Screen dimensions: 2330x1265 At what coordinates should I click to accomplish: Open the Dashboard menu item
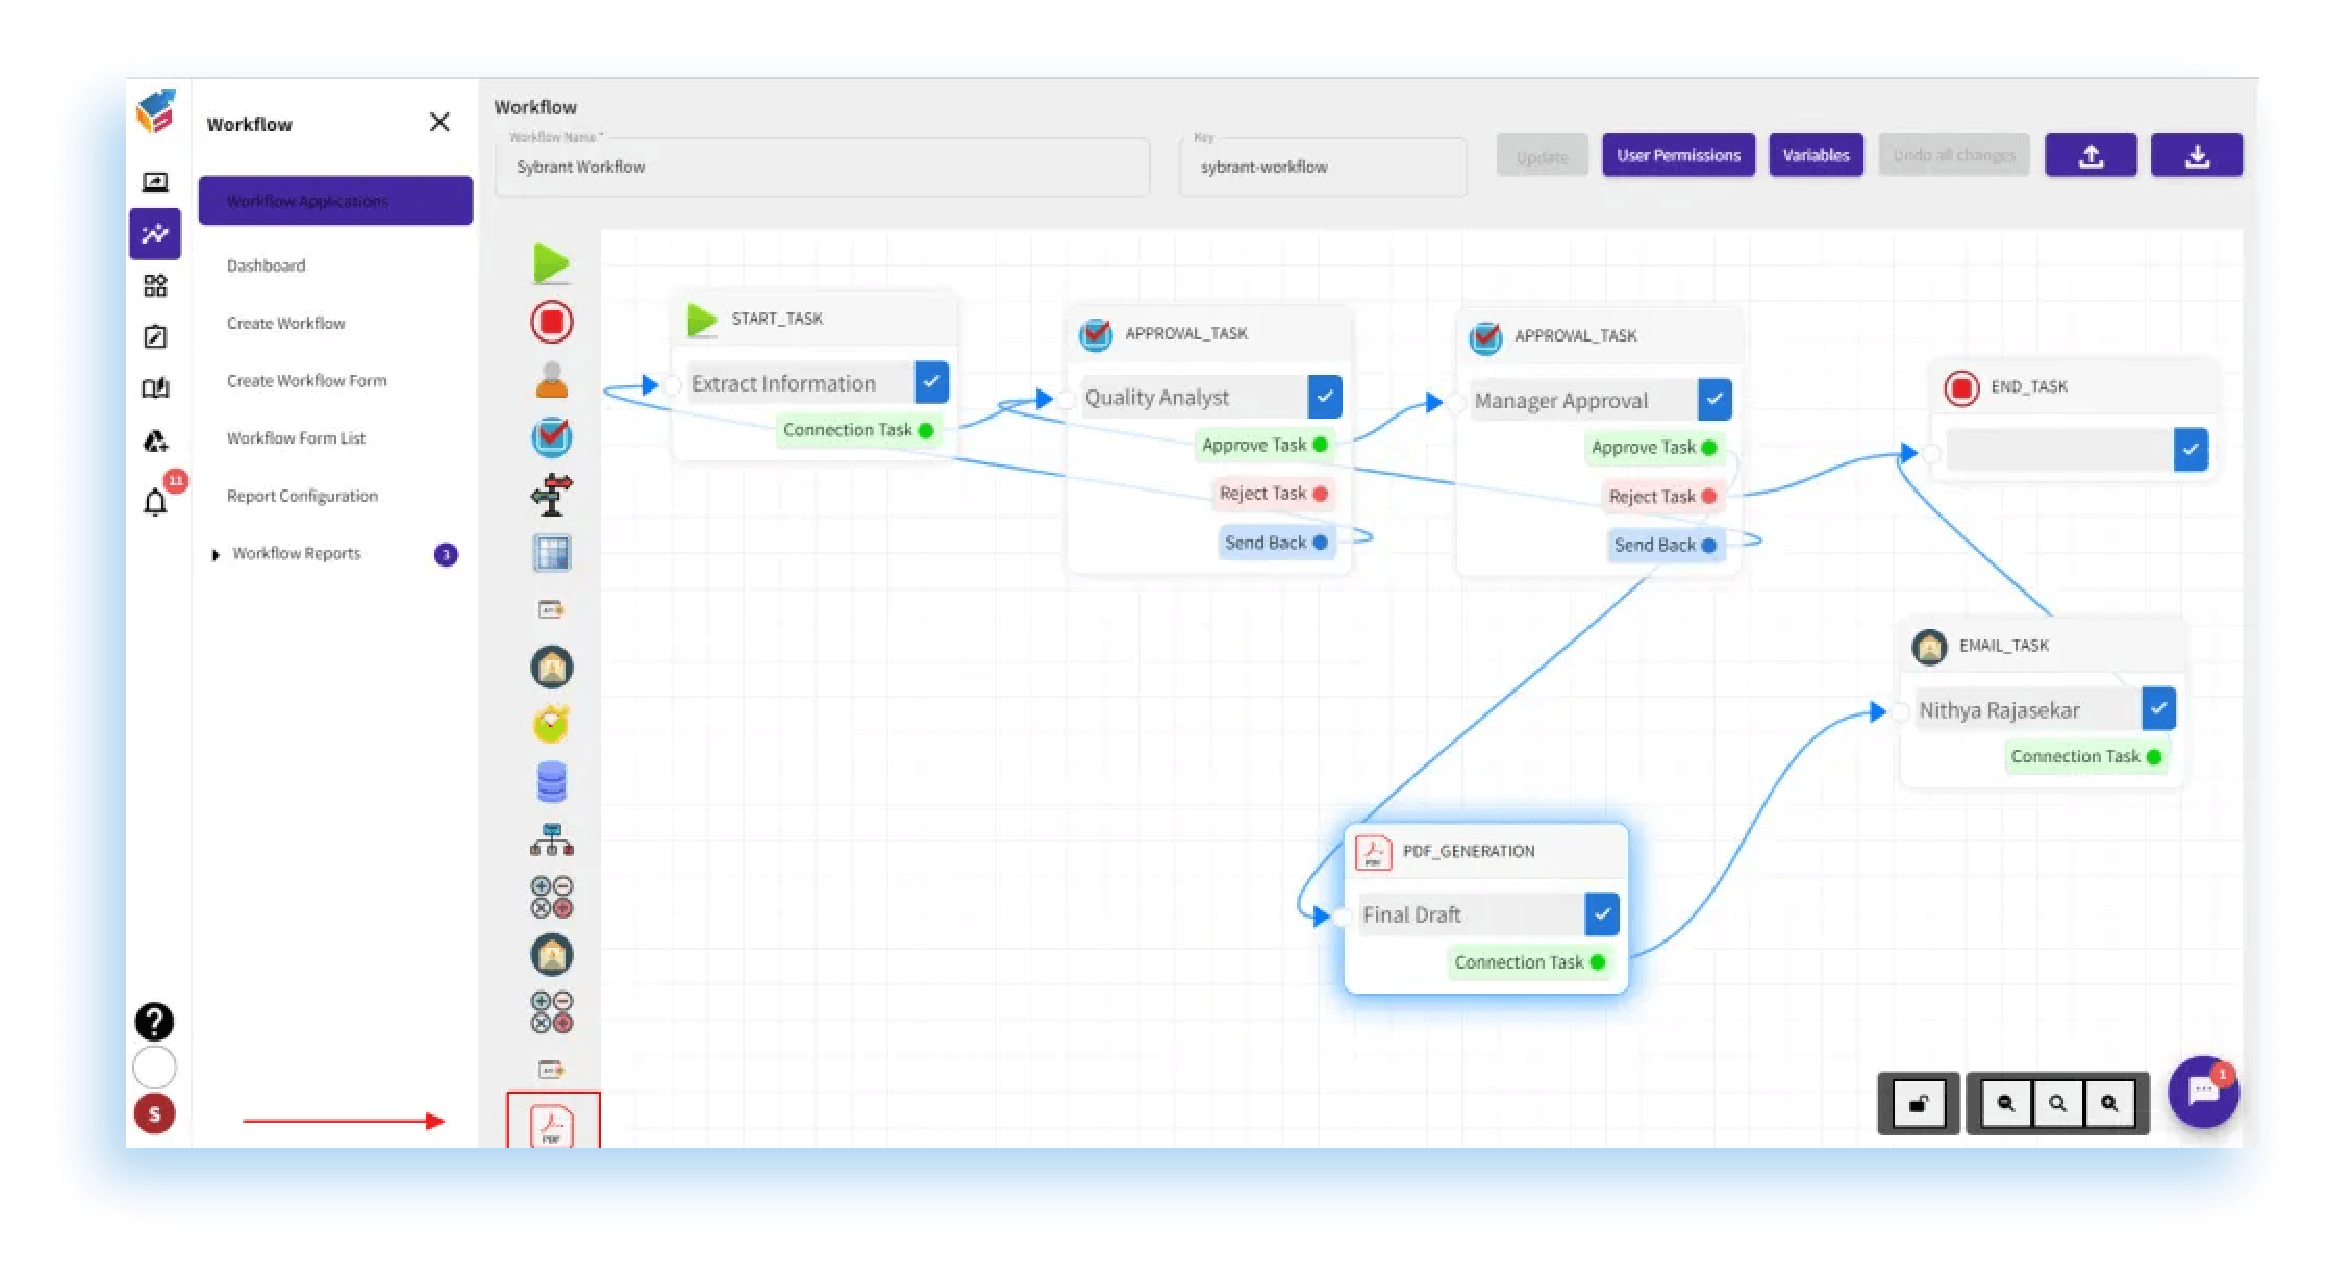[x=267, y=264]
